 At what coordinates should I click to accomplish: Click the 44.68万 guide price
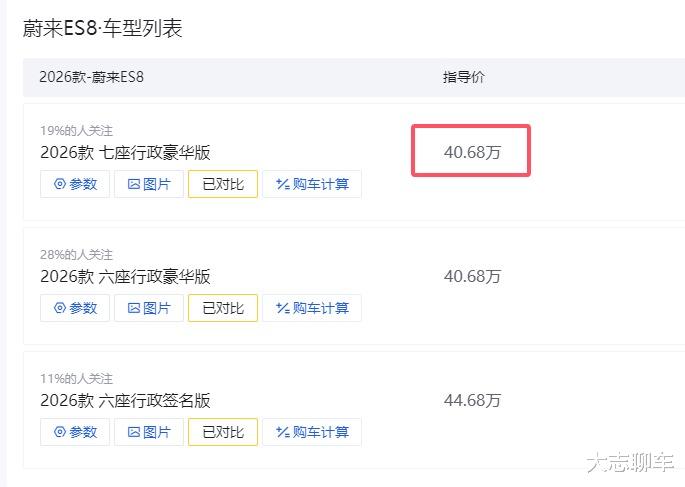pos(472,401)
